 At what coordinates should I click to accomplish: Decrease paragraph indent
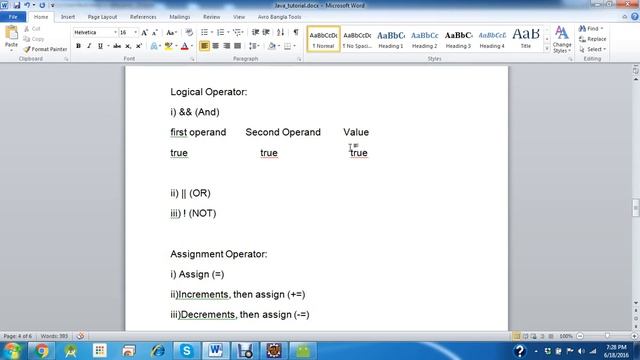[256, 32]
